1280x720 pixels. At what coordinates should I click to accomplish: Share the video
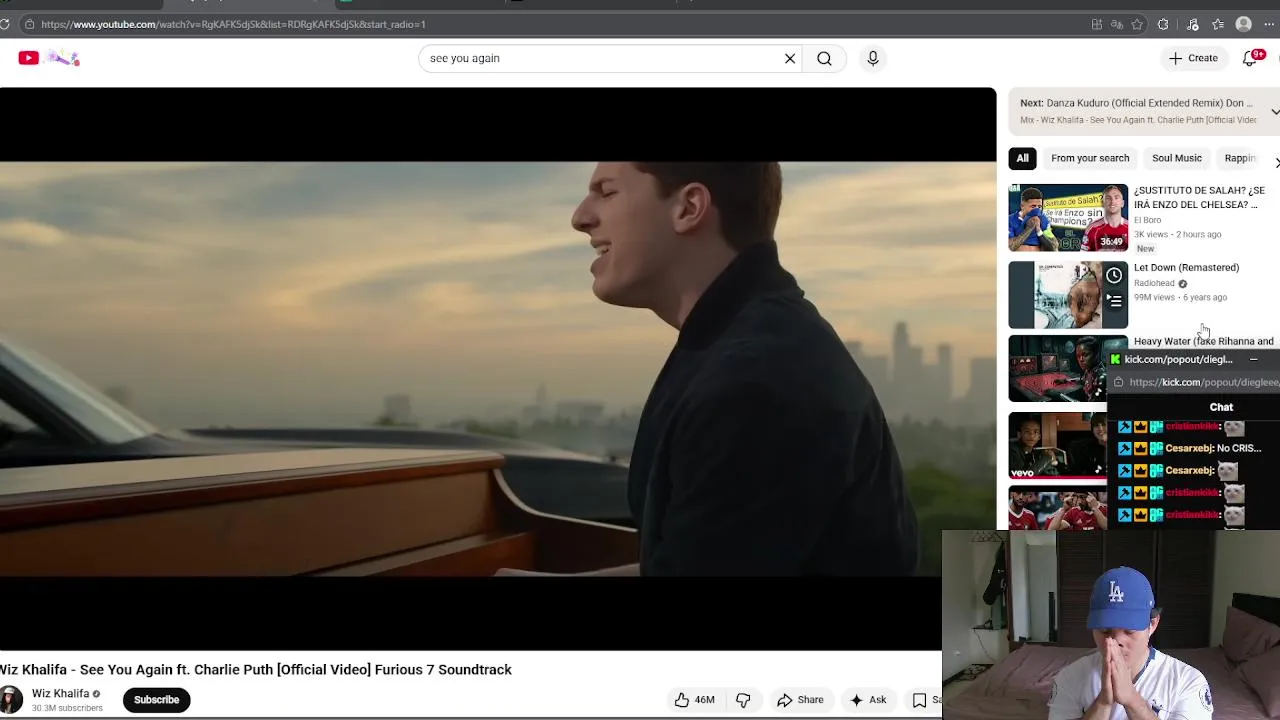[x=800, y=700]
